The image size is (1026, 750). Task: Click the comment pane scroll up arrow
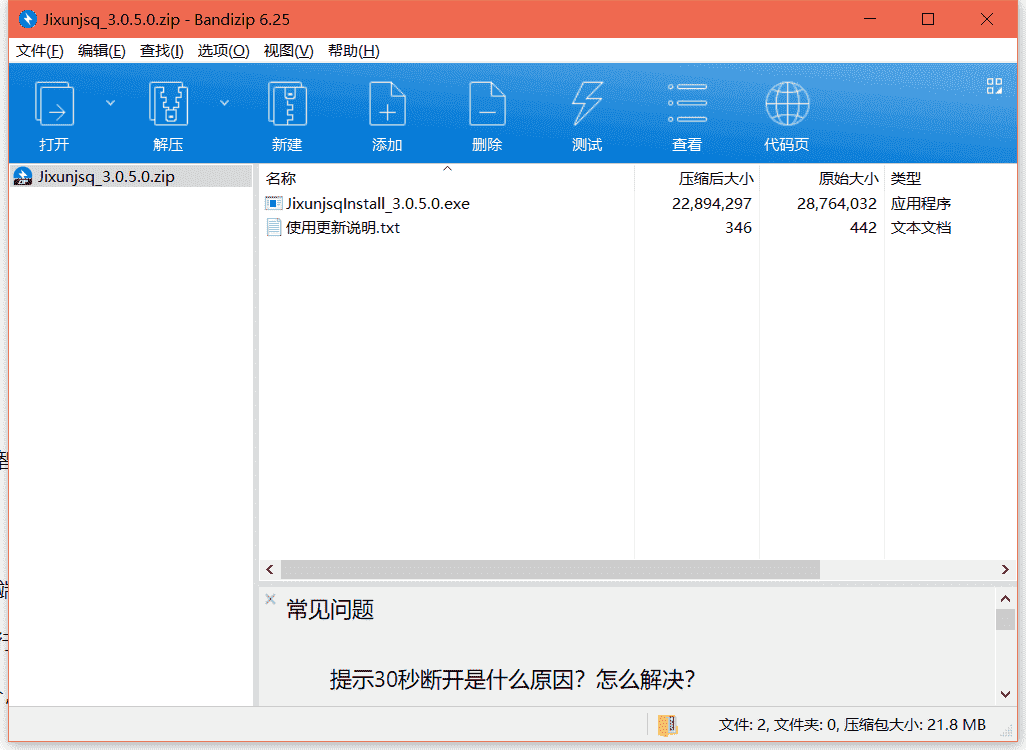click(1006, 598)
